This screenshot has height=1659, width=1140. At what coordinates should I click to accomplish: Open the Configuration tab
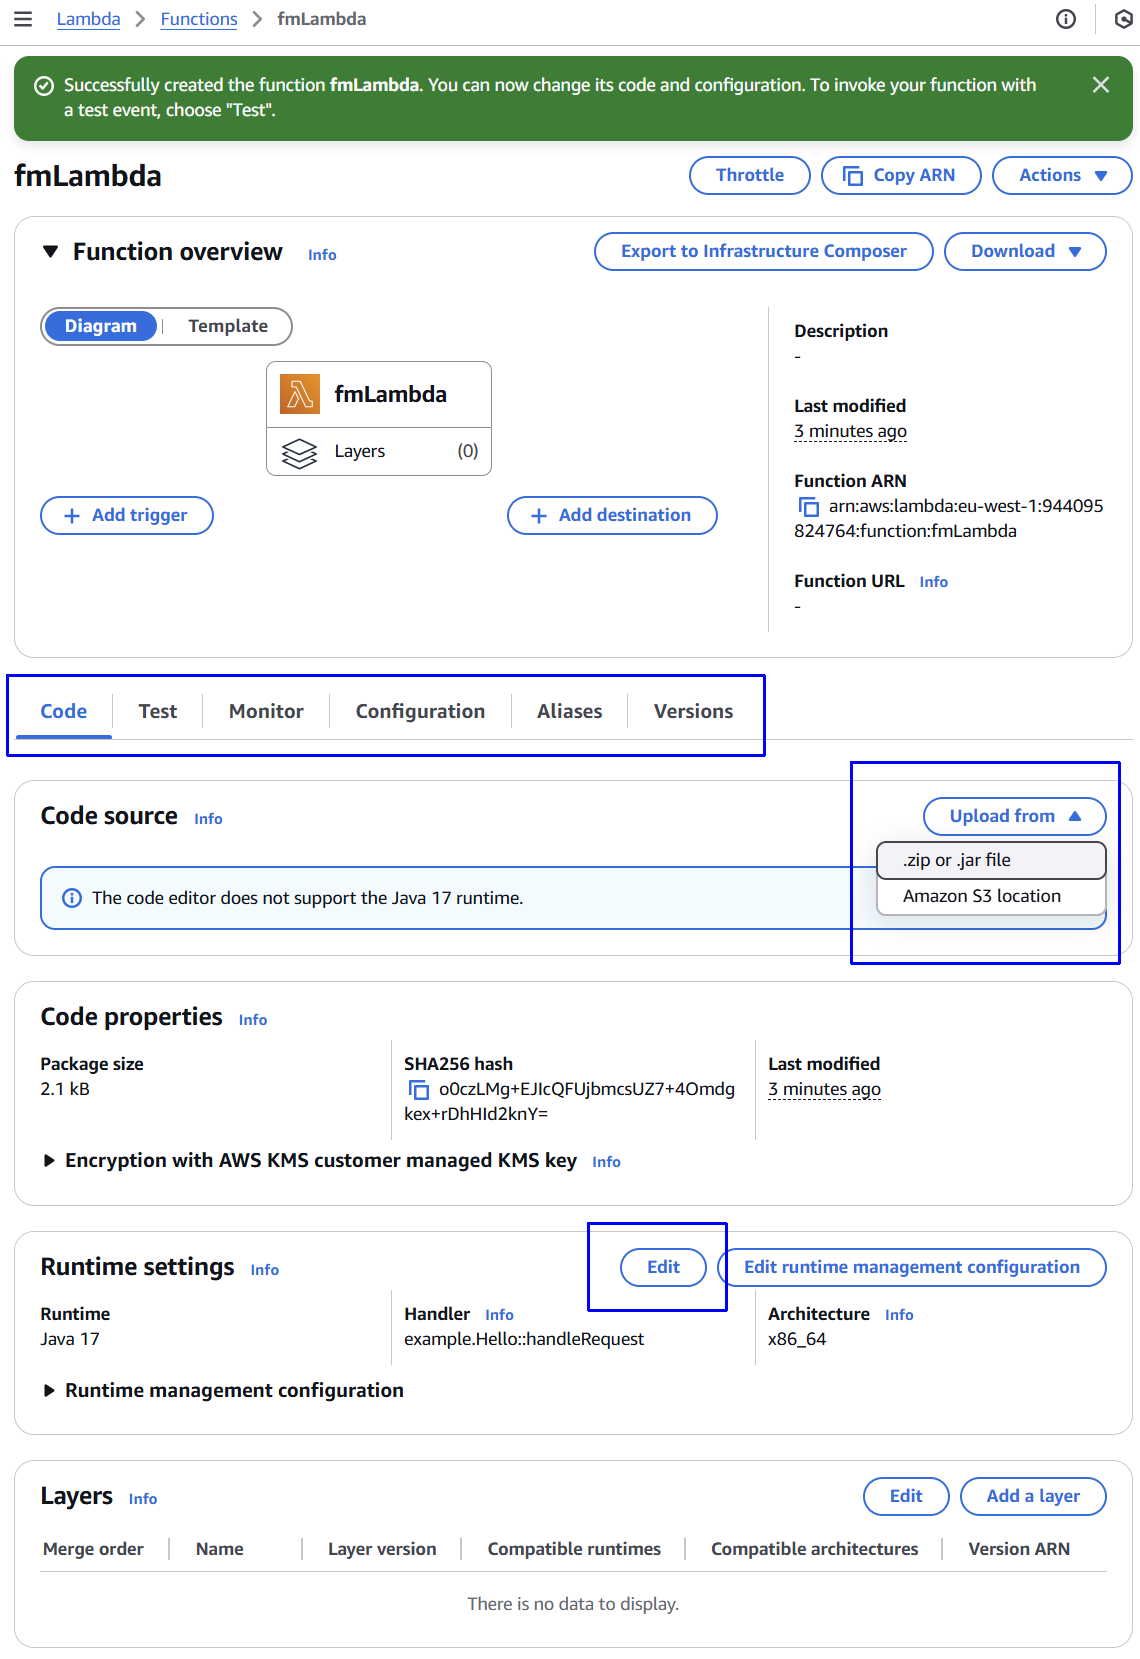point(420,711)
